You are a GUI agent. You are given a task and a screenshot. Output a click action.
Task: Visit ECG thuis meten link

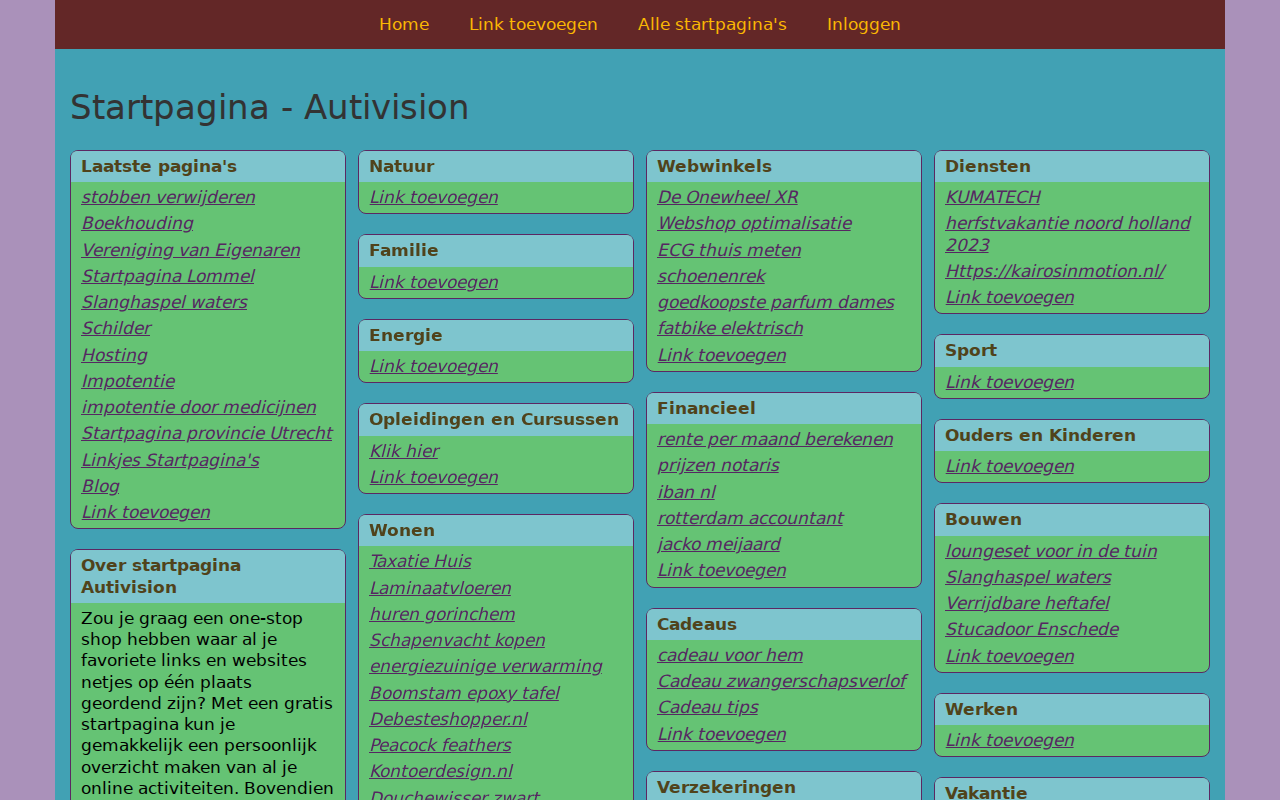pyautogui.click(x=729, y=250)
